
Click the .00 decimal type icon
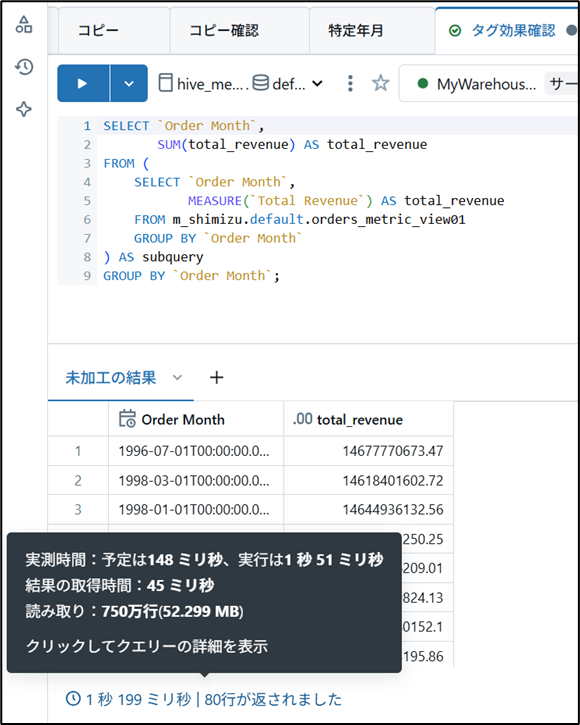[x=302, y=419]
